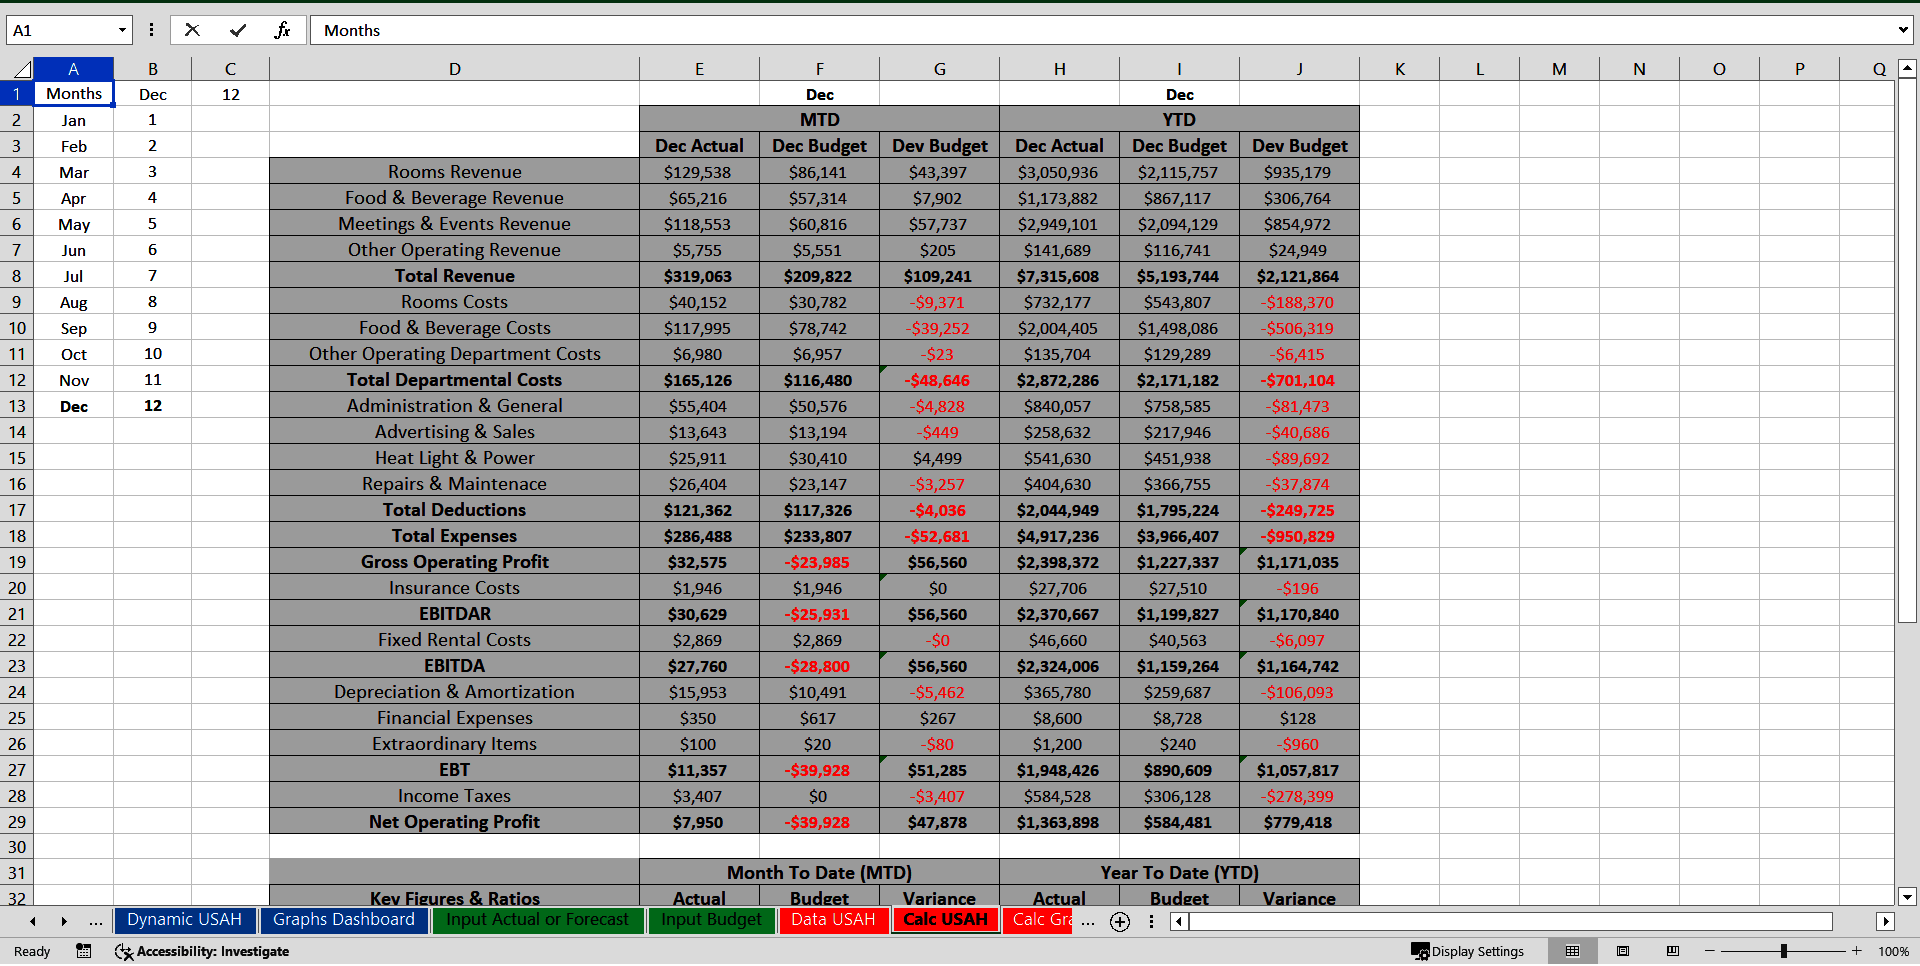Click the $779,418 YTD deviation value
1920x966 pixels.
click(x=1299, y=822)
